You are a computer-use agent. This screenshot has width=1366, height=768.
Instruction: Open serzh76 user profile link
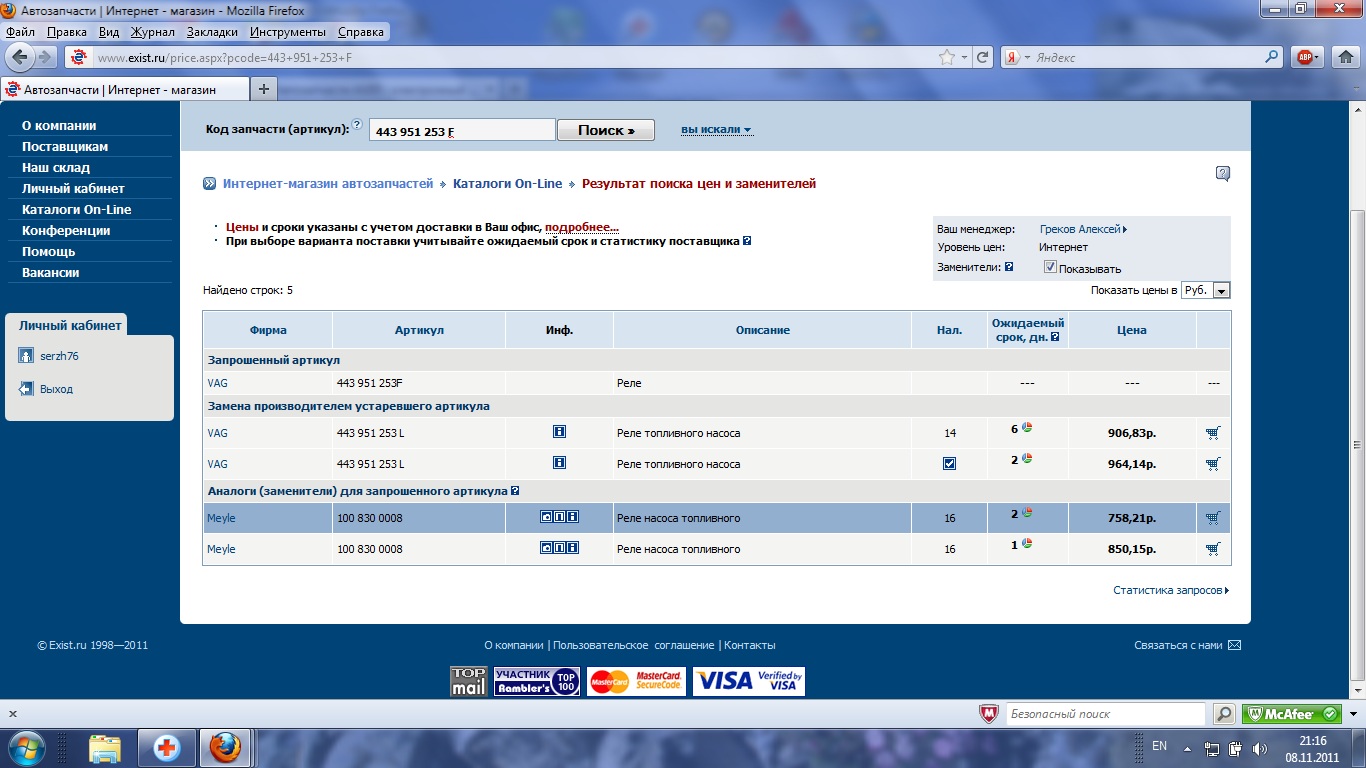[59, 356]
